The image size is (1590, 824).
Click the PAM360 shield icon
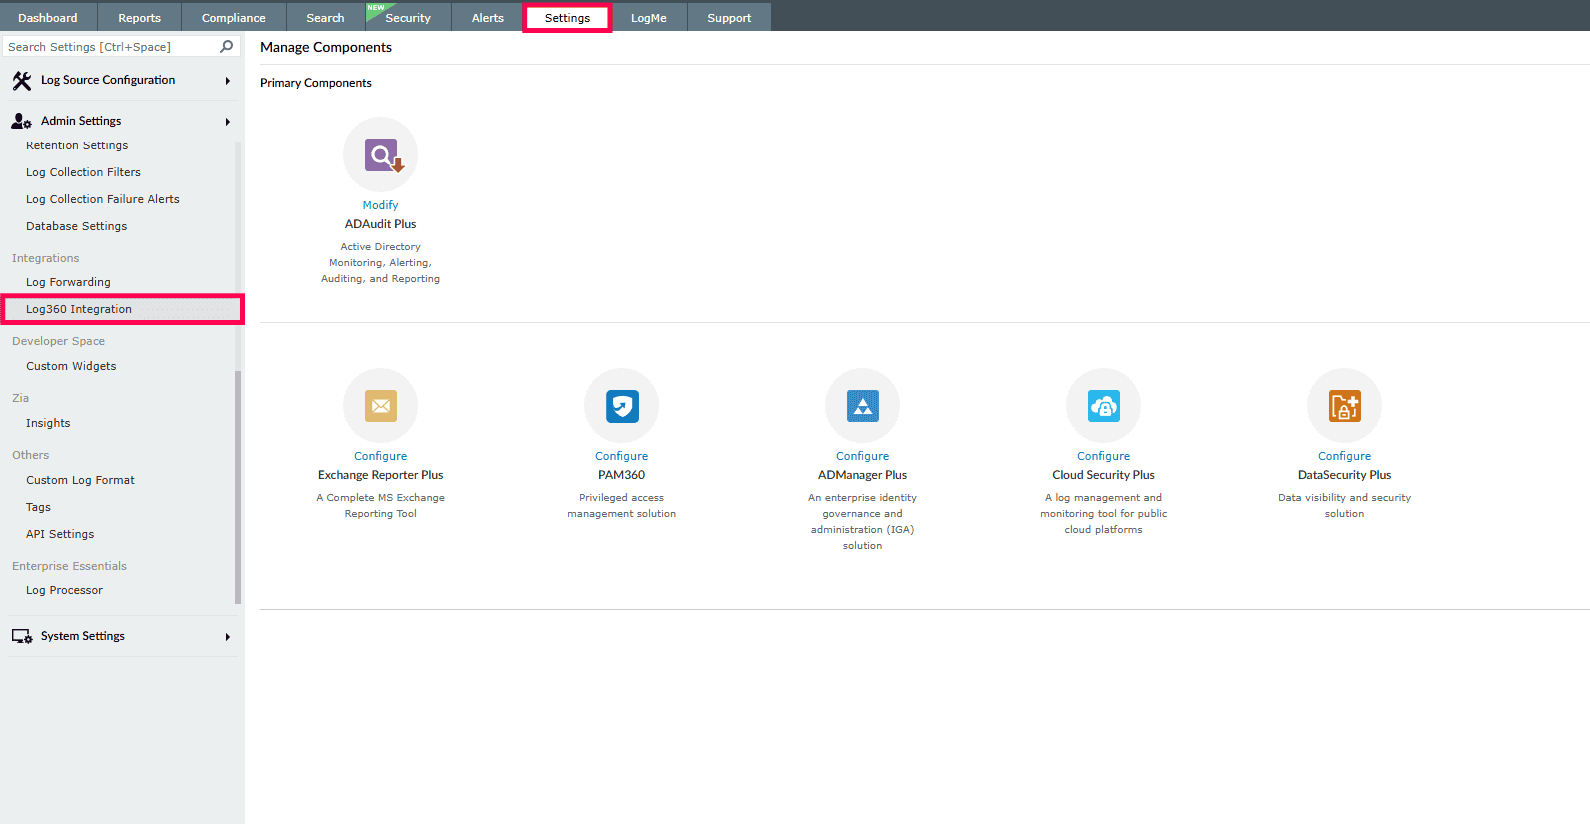[x=622, y=406]
